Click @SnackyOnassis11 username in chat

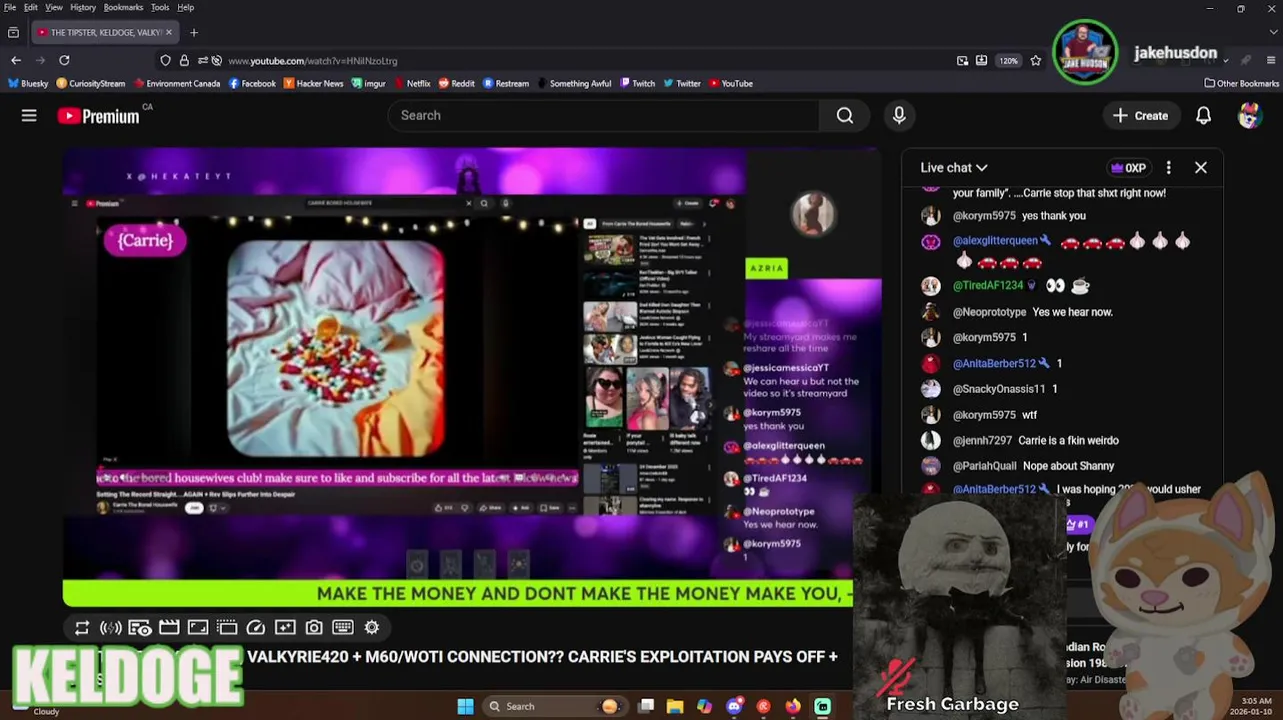point(999,389)
